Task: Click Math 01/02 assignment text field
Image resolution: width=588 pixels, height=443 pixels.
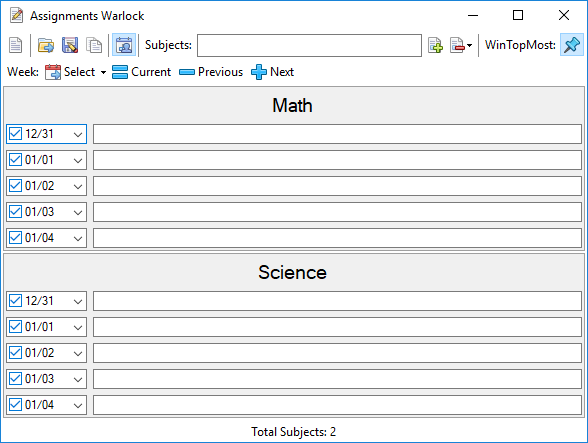Action: pyautogui.click(x=337, y=186)
